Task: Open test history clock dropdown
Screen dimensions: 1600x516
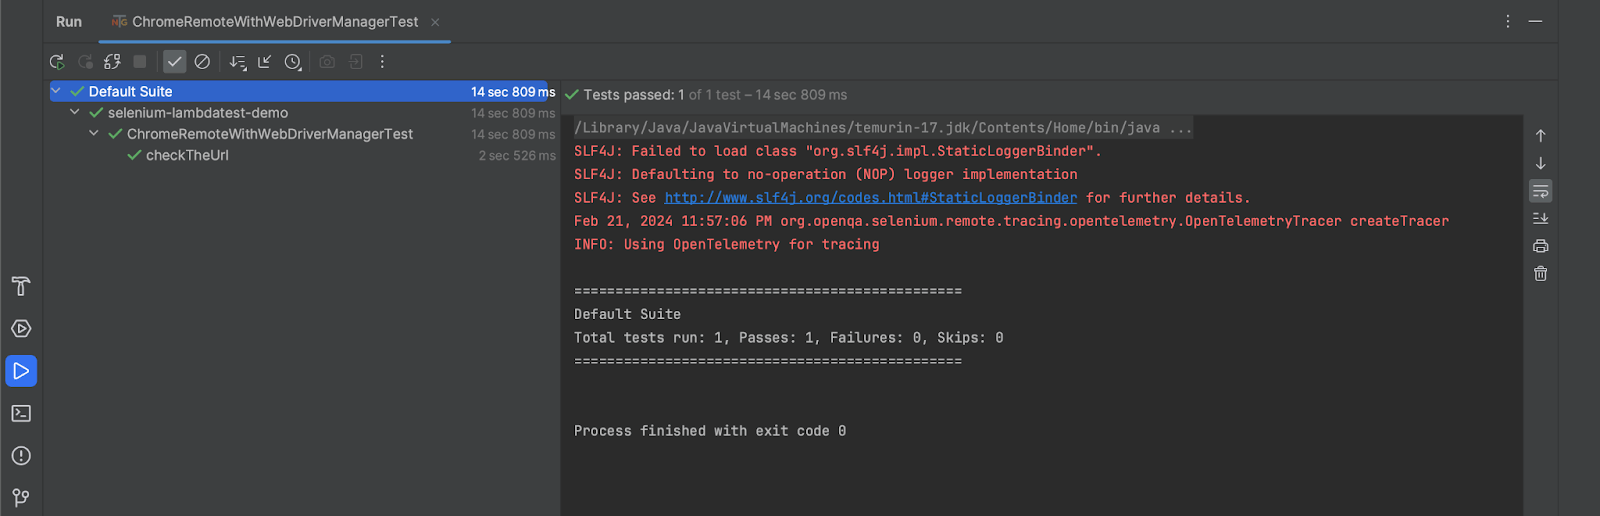Action: pyautogui.click(x=293, y=62)
